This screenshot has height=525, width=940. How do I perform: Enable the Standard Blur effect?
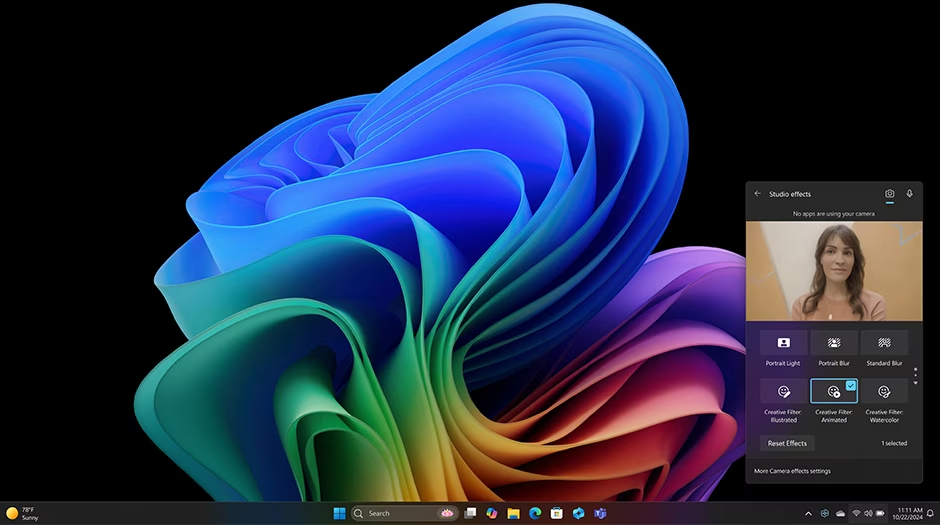[x=884, y=343]
